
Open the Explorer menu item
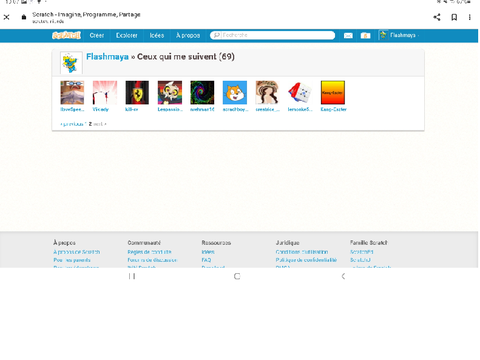(127, 35)
